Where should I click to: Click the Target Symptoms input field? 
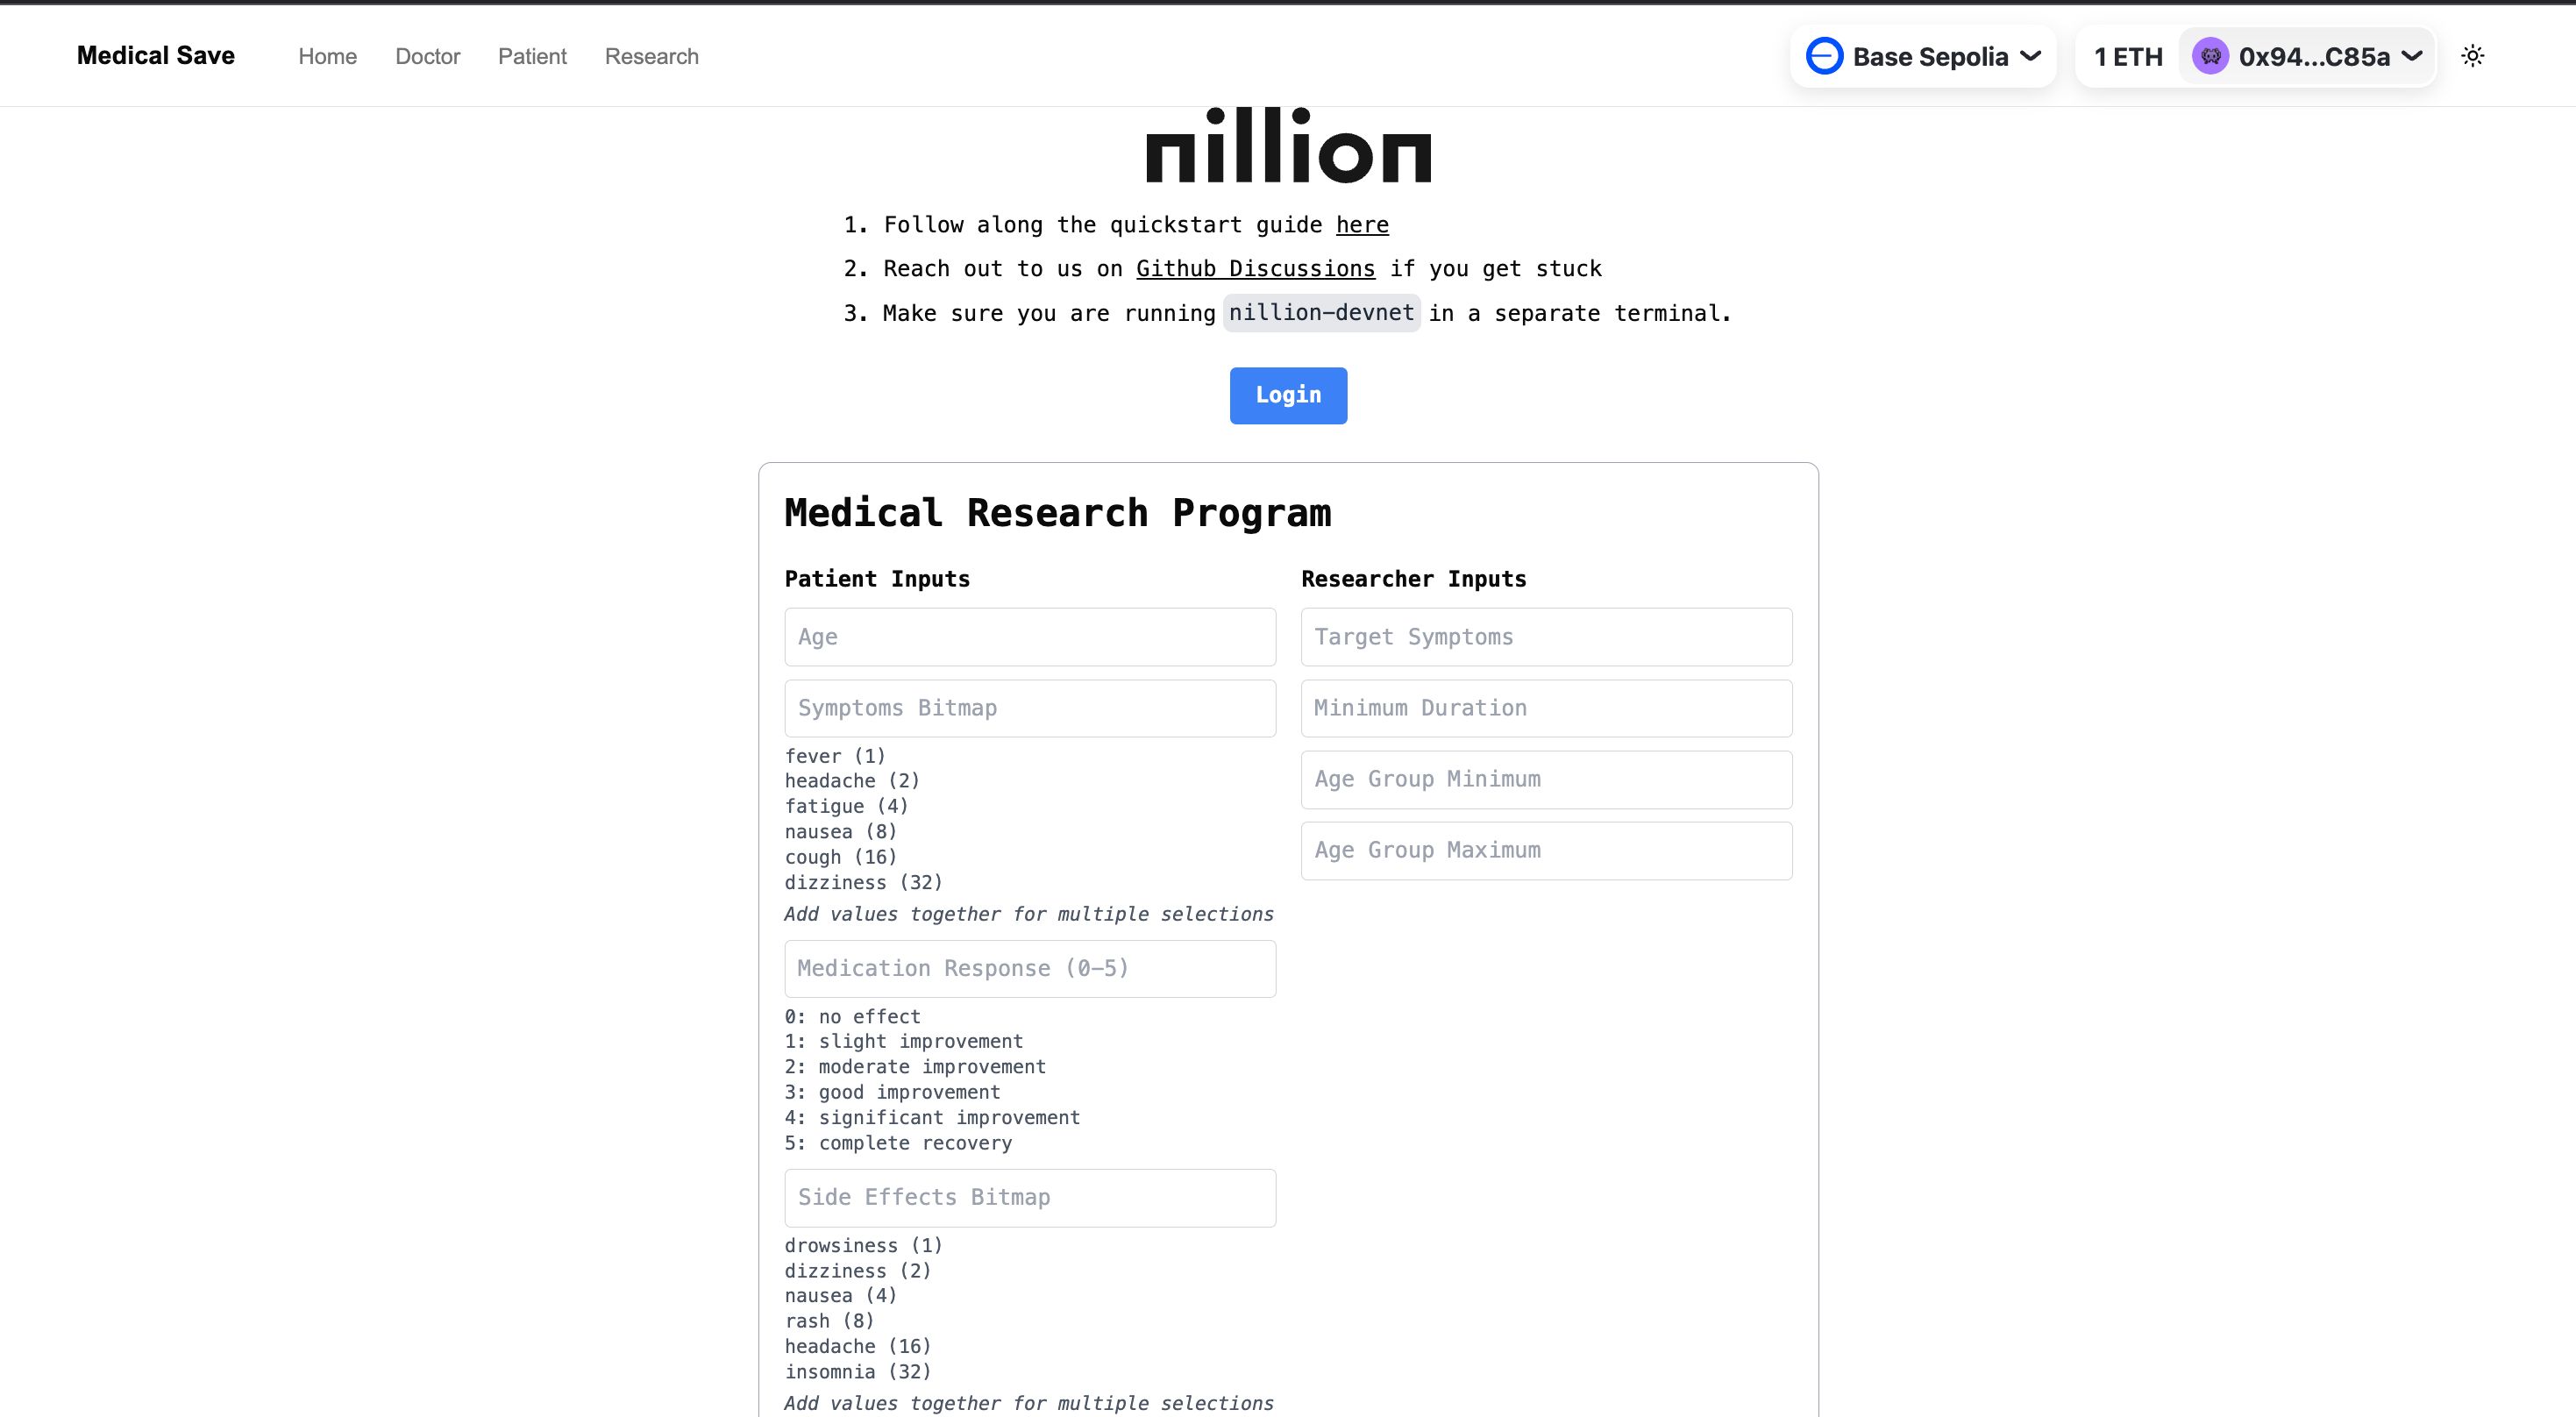coord(1545,637)
